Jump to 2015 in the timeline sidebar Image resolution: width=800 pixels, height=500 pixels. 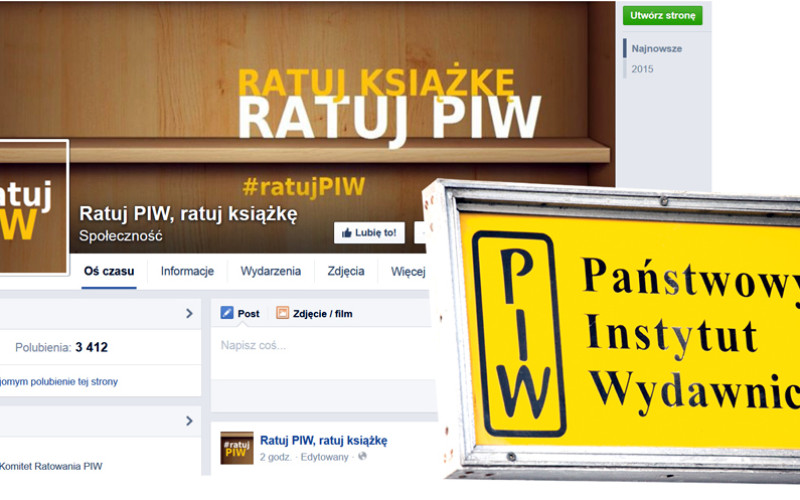[642, 69]
